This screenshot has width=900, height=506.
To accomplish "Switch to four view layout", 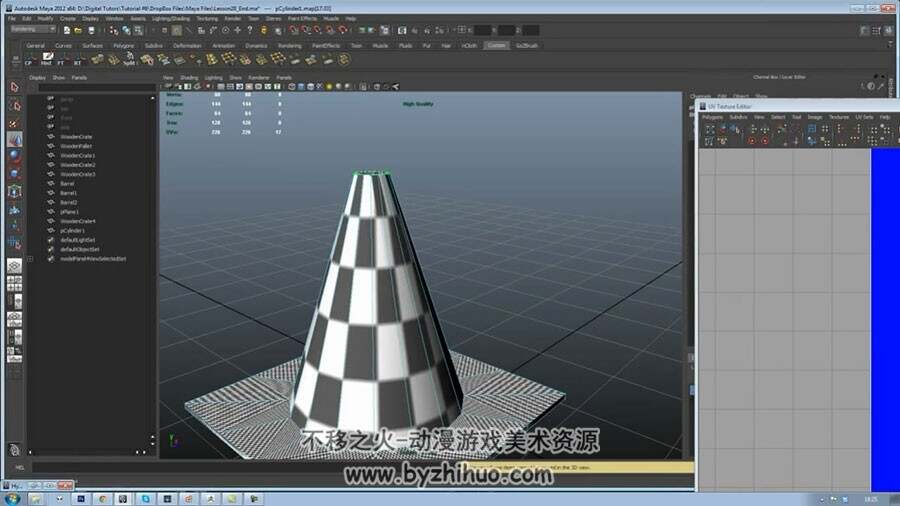I will [14, 283].
